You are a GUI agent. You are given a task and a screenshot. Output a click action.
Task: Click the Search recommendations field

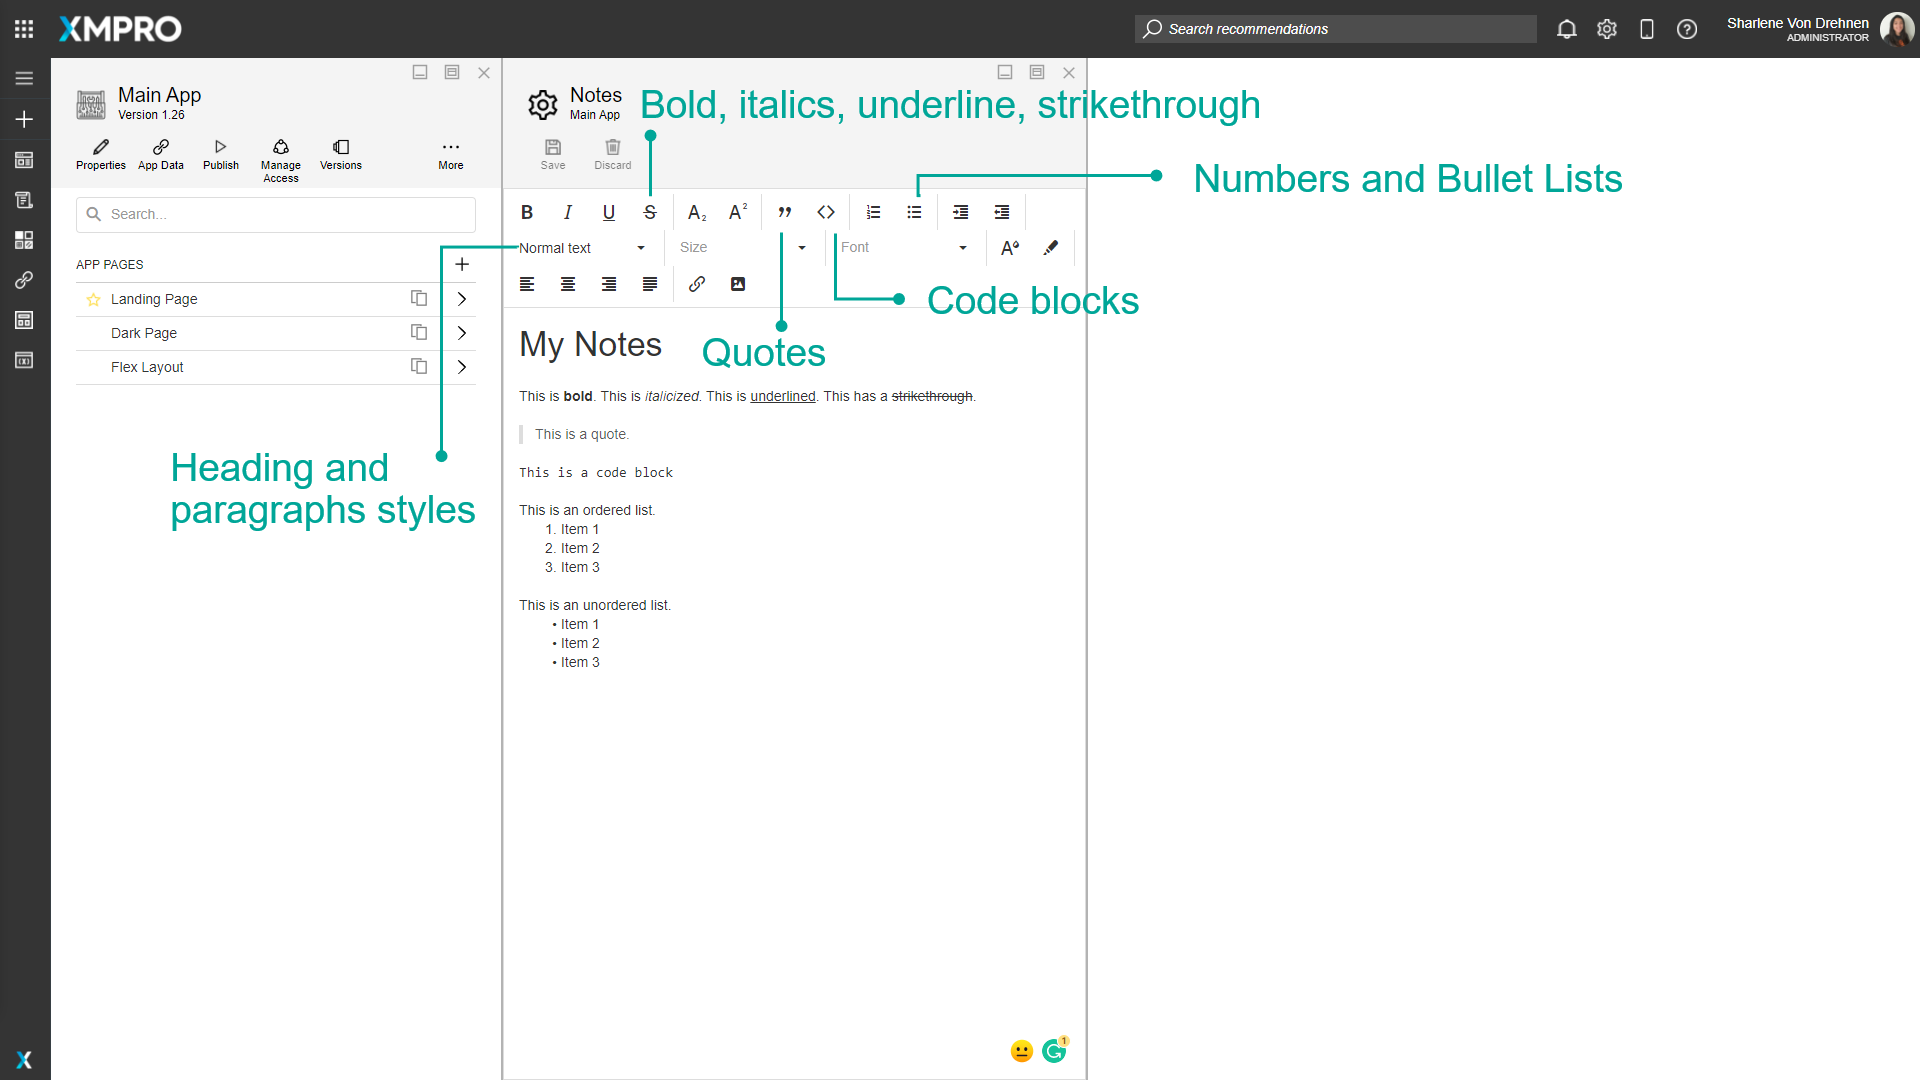[x=1335, y=29]
